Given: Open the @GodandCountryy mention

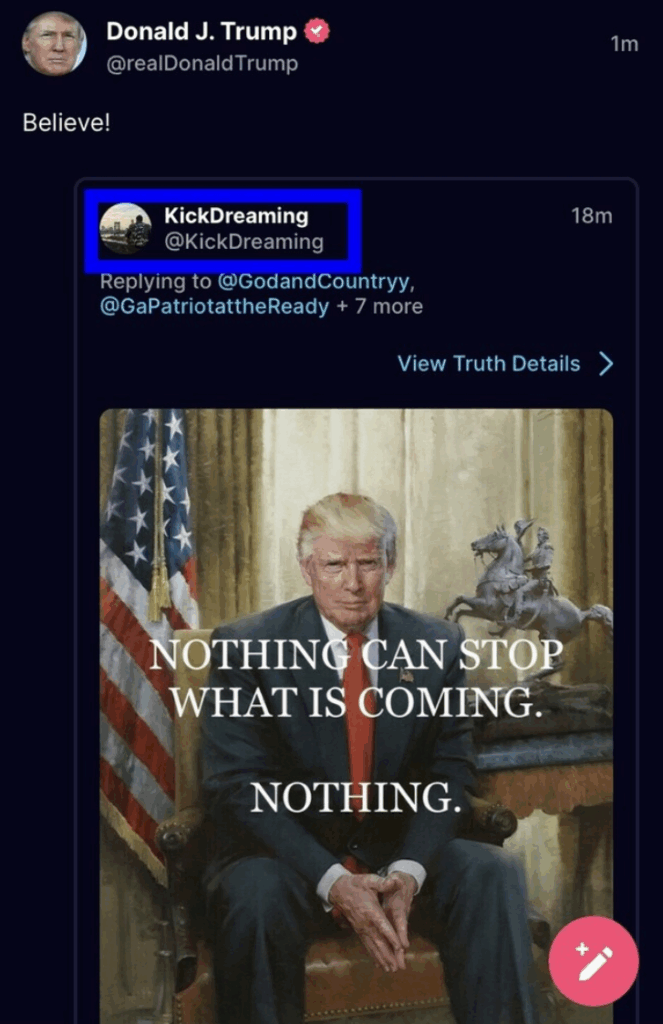Looking at the screenshot, I should coord(314,281).
